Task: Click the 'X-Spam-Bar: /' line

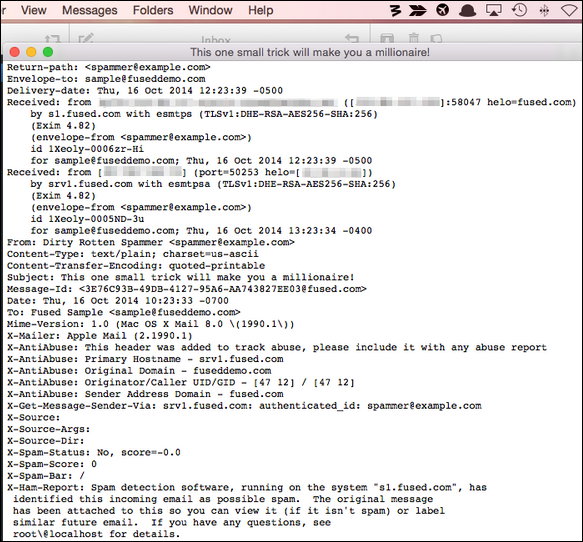Action: (x=46, y=476)
